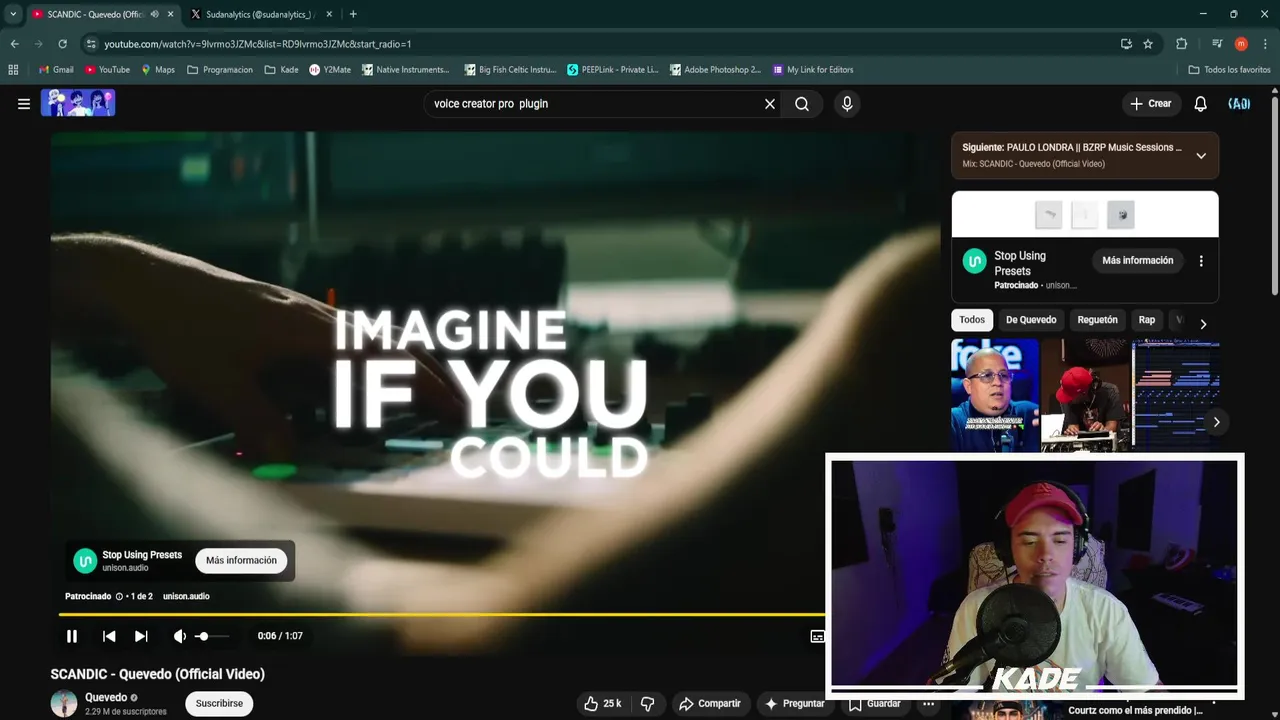This screenshot has width=1280, height=720.
Task: Show next Shorts with carousel arrow
Action: [x=1216, y=422]
